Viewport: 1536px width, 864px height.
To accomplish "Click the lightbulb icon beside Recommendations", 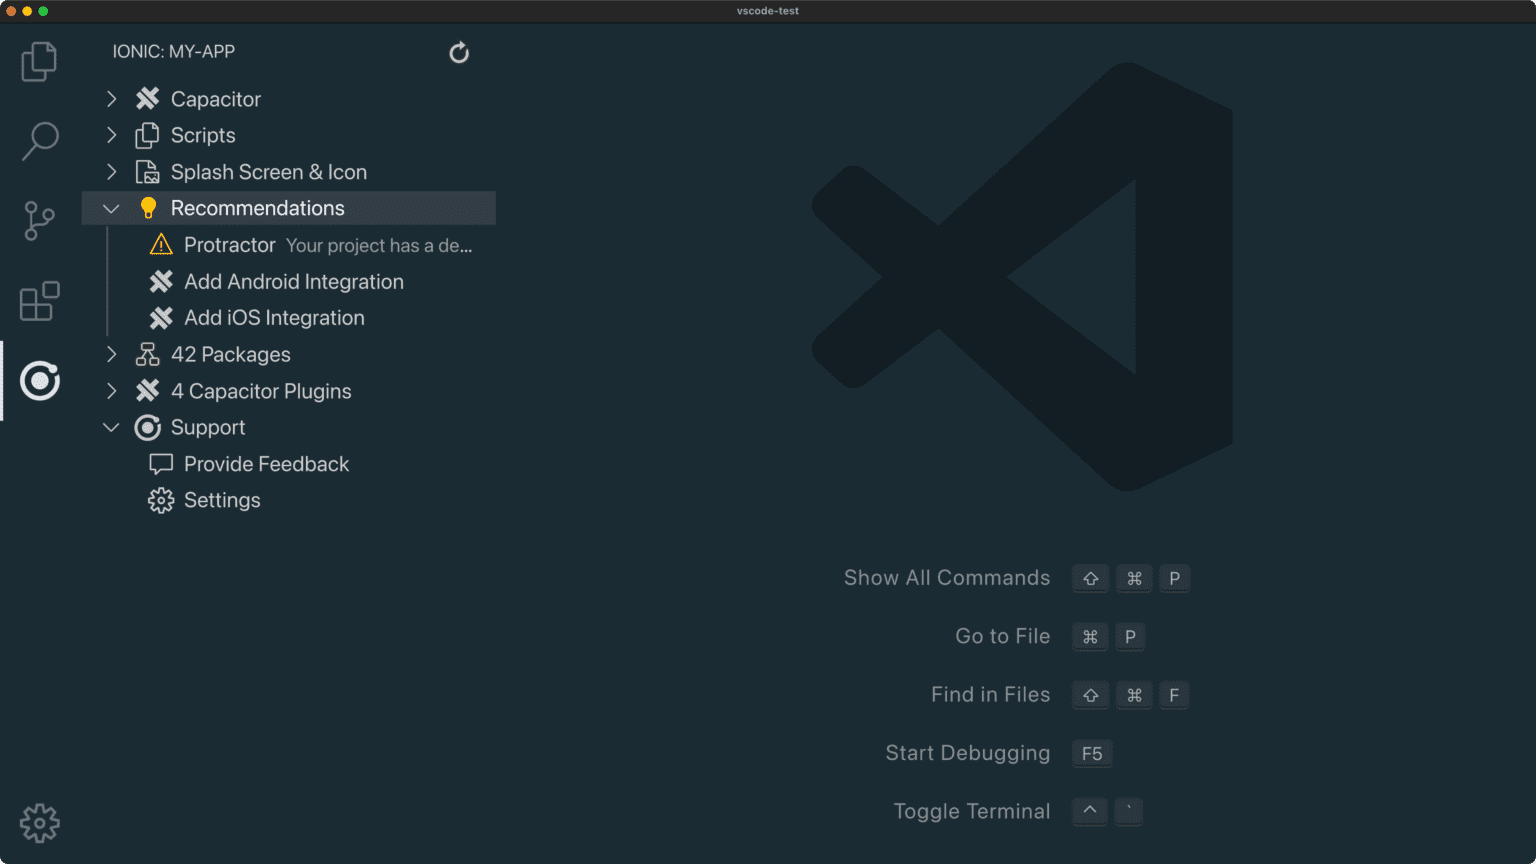I will click(x=148, y=208).
